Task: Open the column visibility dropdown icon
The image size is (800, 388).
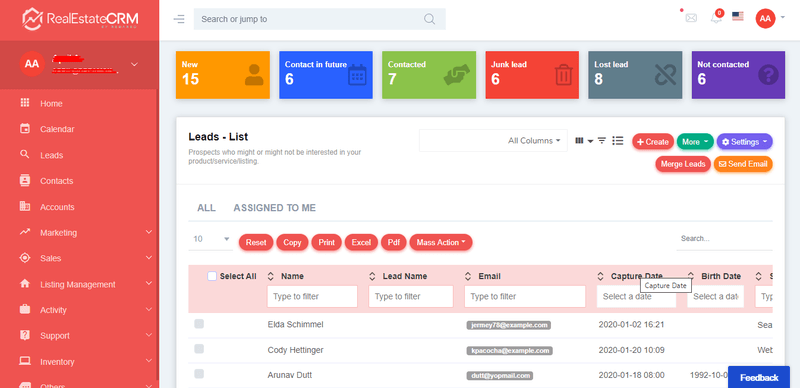Action: [584, 141]
